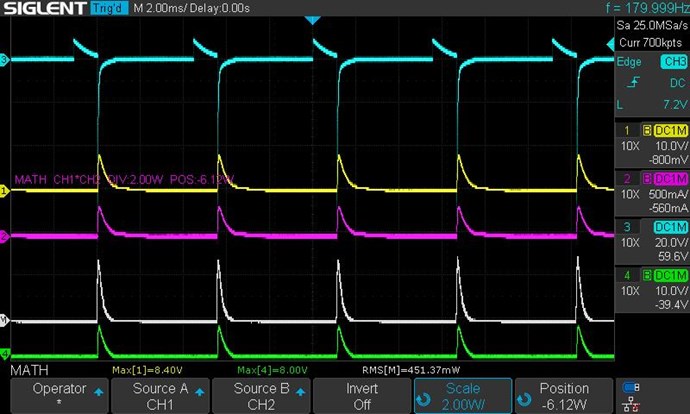Click the SIGLENT logo

[45, 8]
